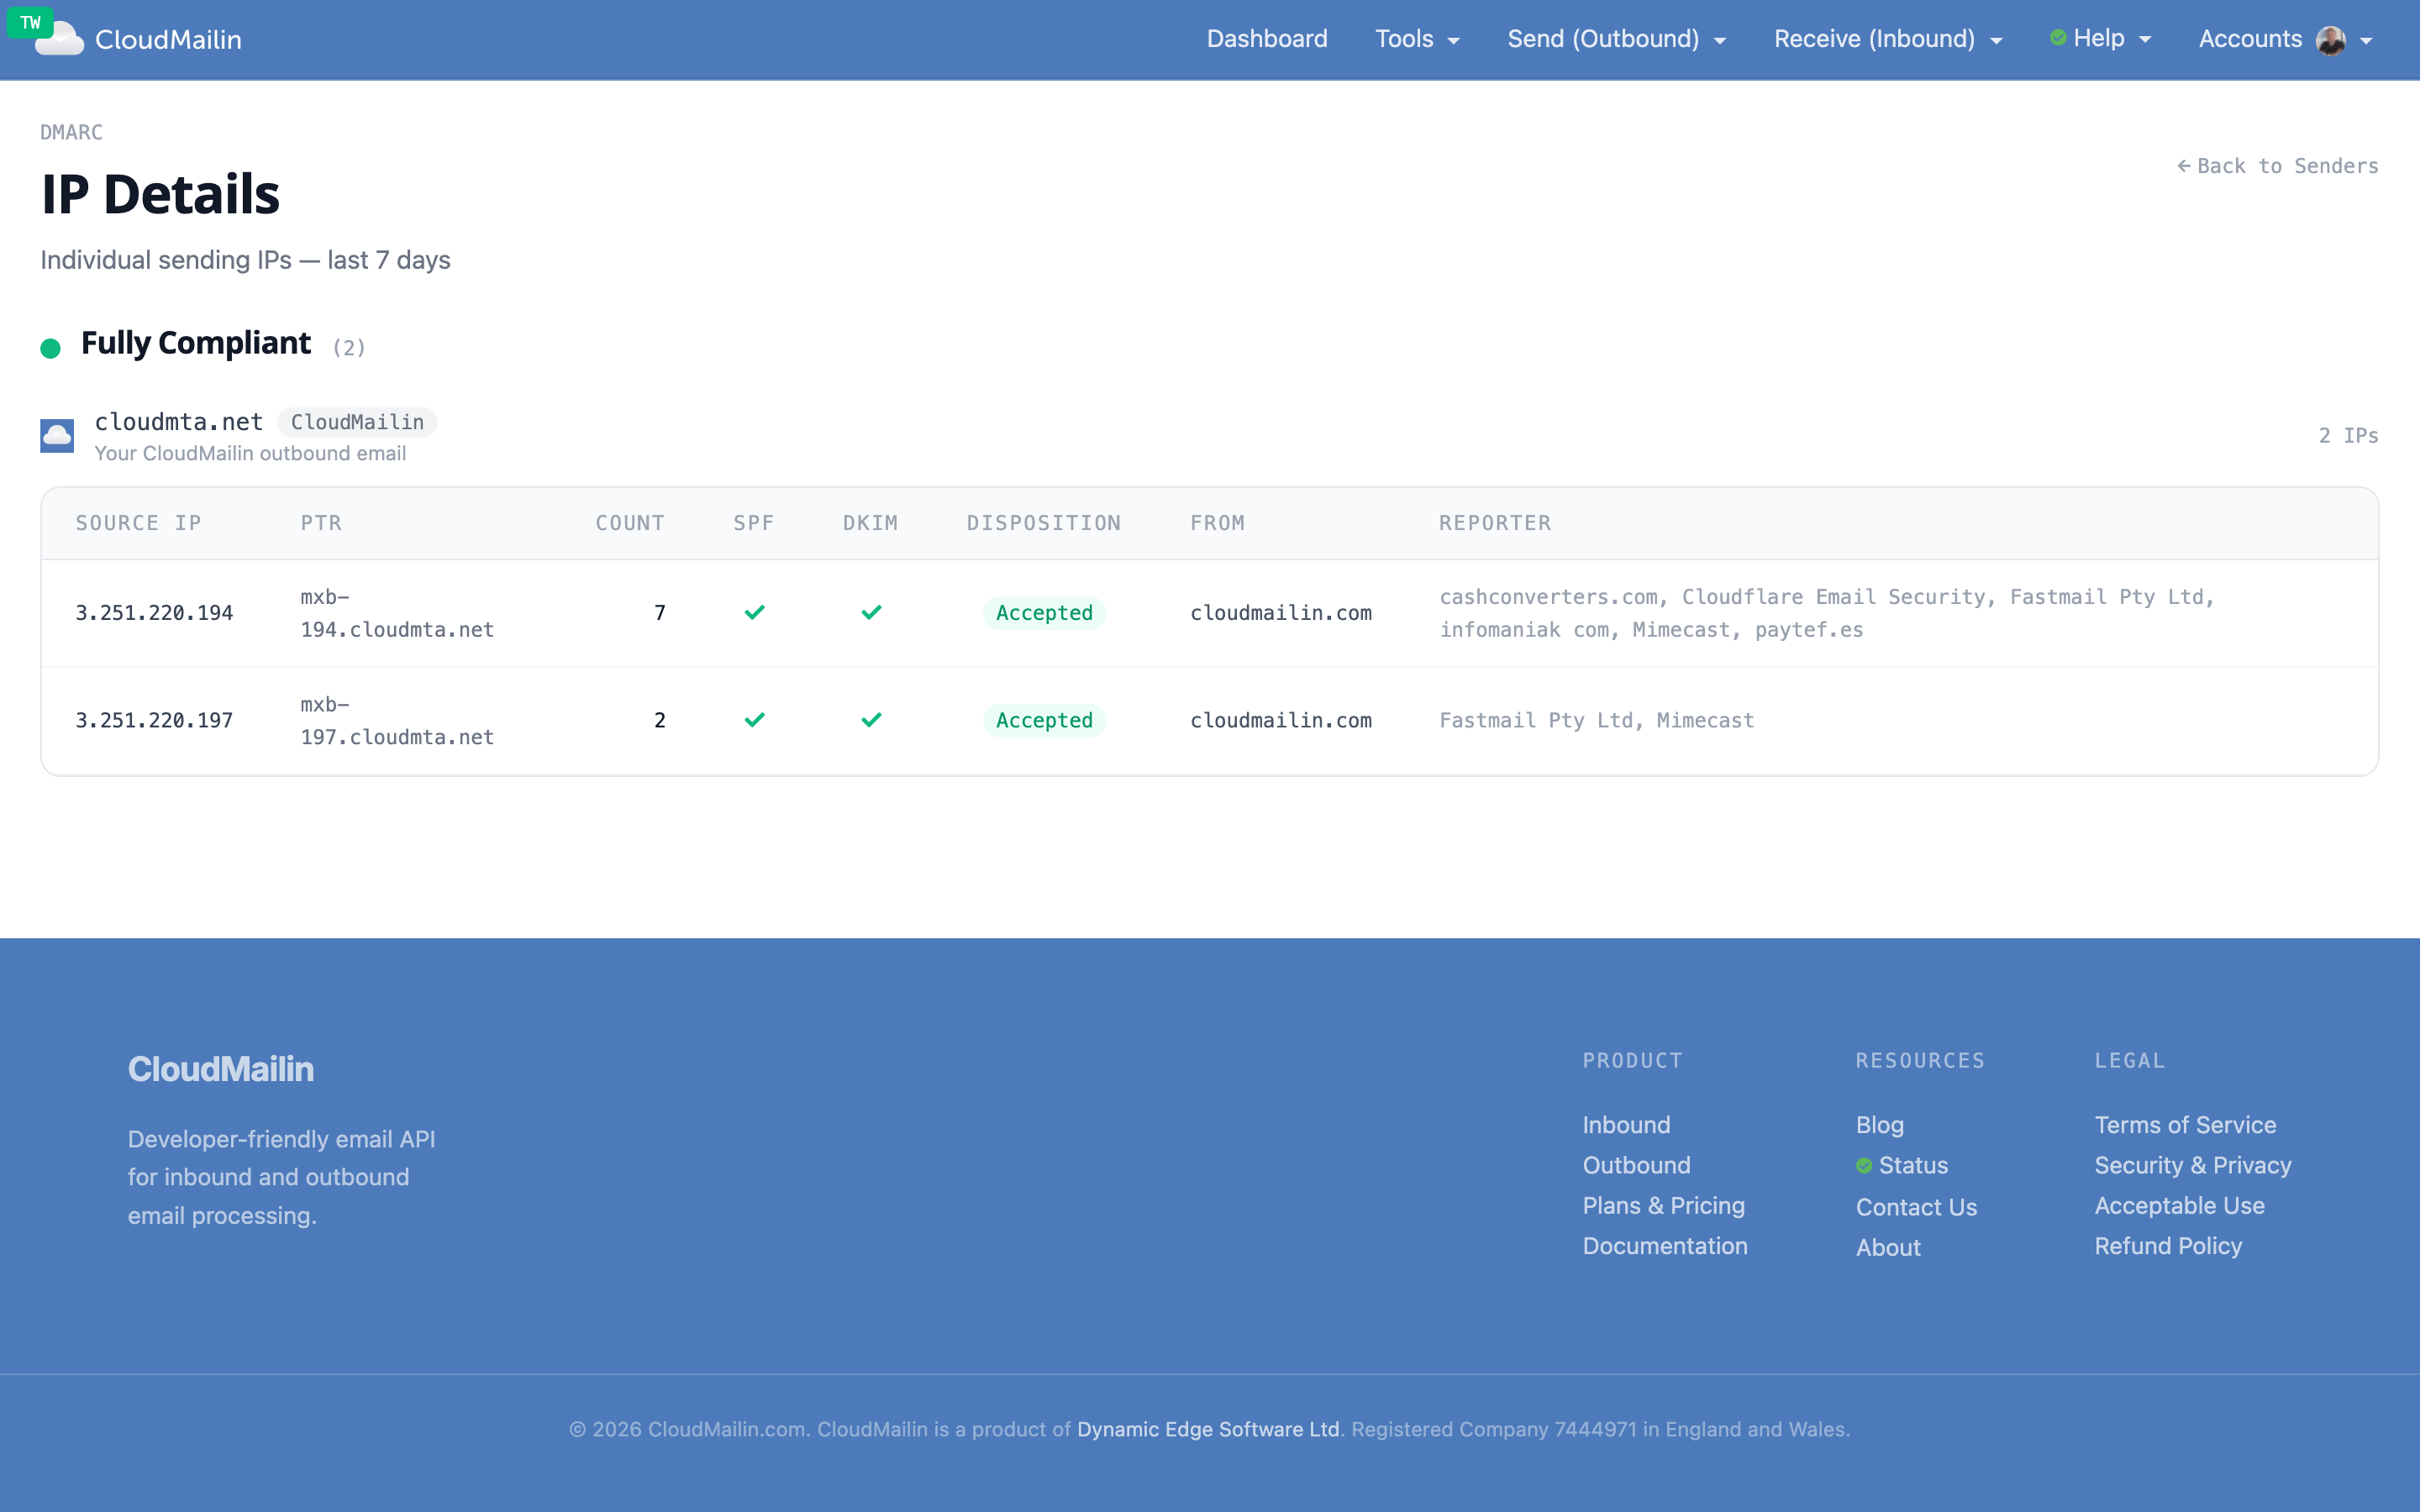Viewport: 2420px width, 1512px height.
Task: Open the Help dropdown
Action: [2101, 39]
